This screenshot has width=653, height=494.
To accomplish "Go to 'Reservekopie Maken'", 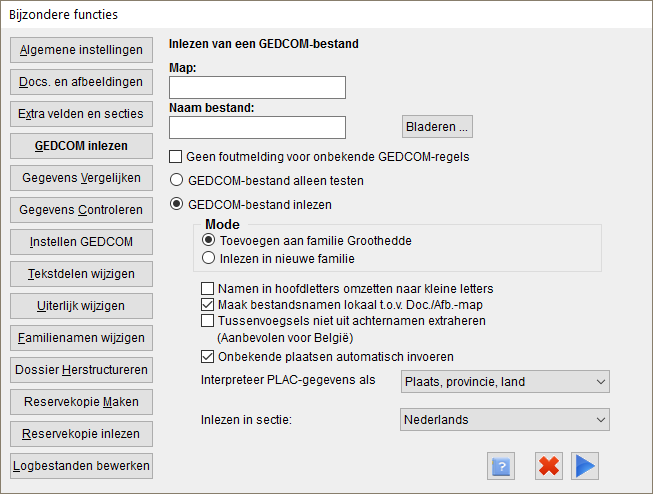I will tap(81, 402).
